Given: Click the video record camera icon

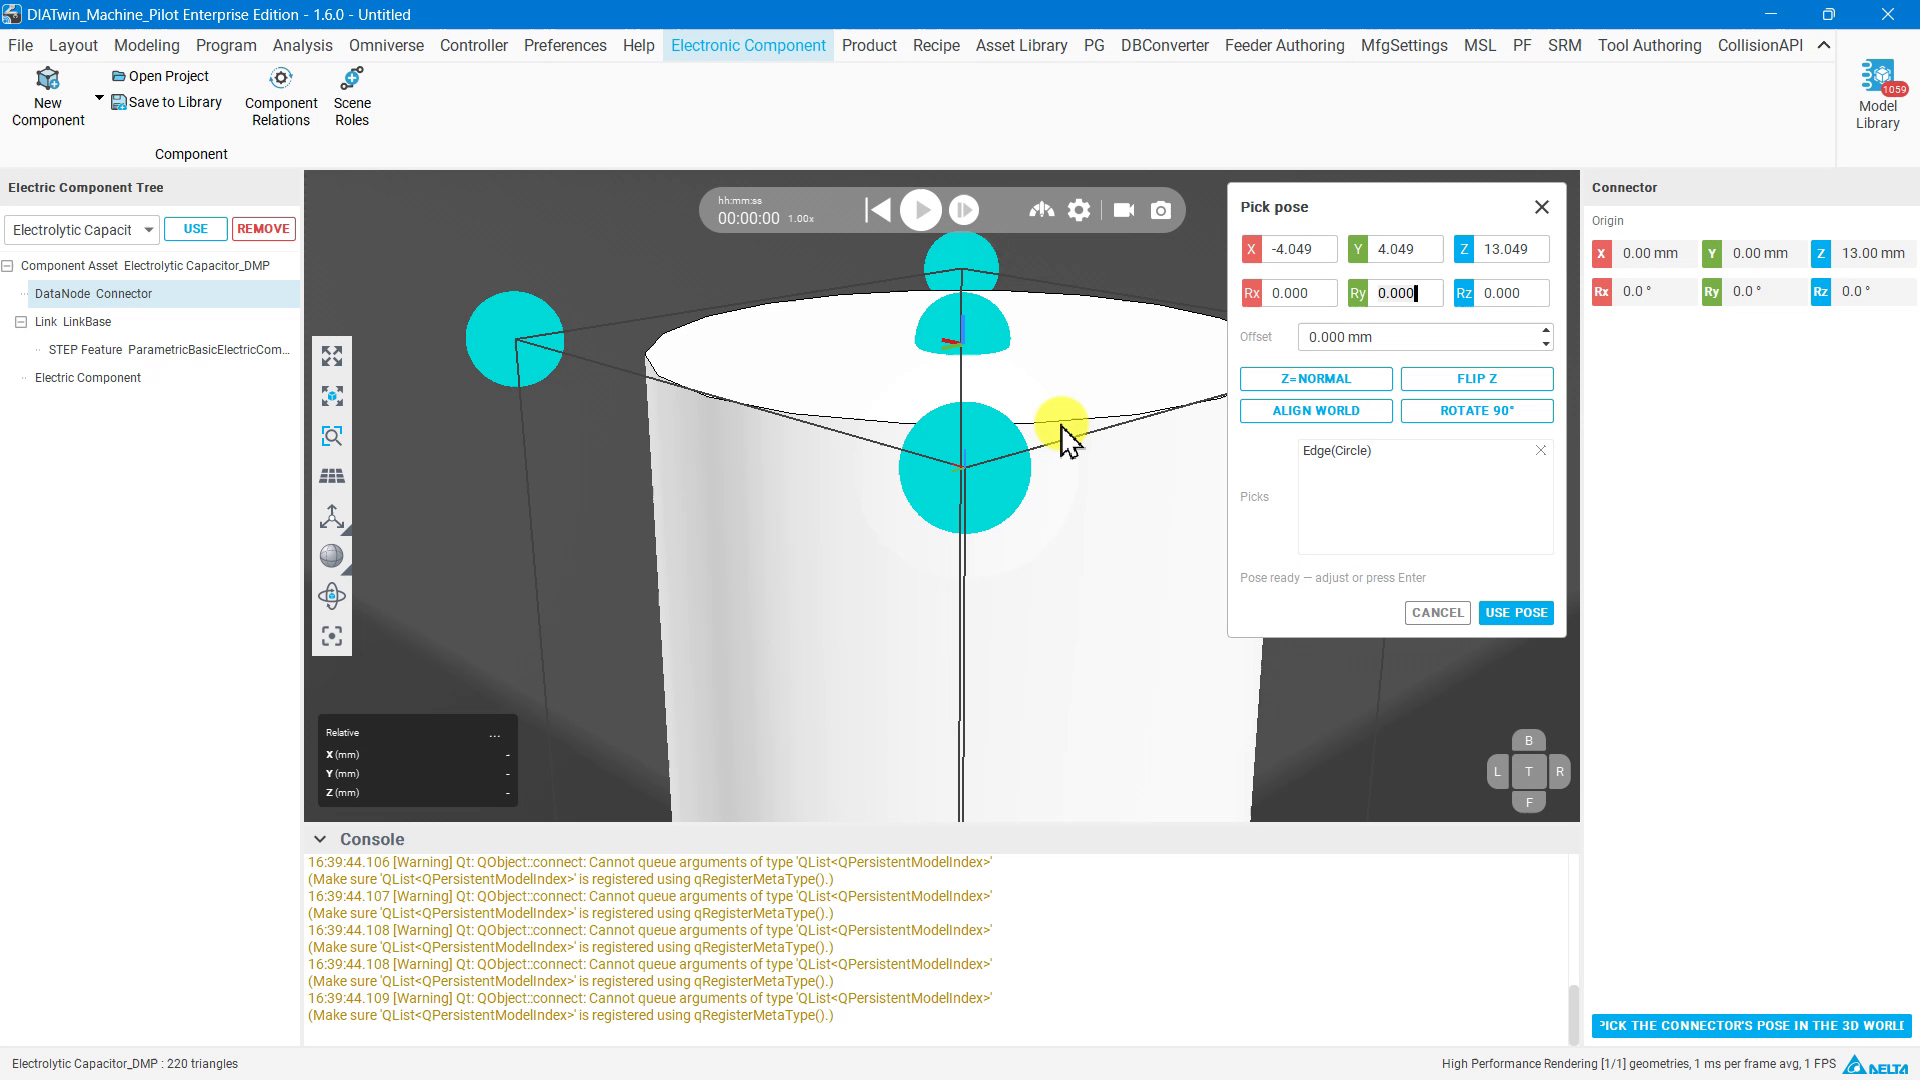Looking at the screenshot, I should (x=1124, y=210).
